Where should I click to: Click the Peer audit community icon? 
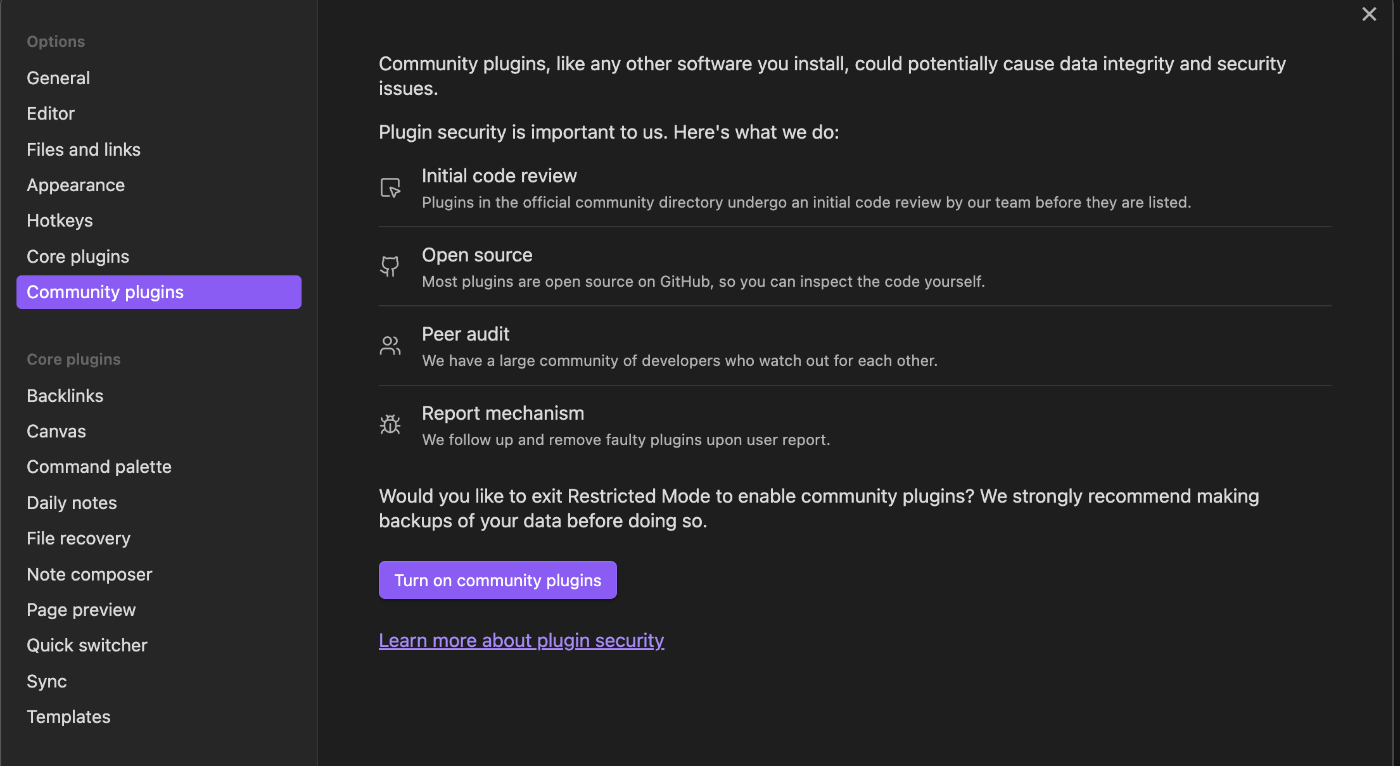390,345
